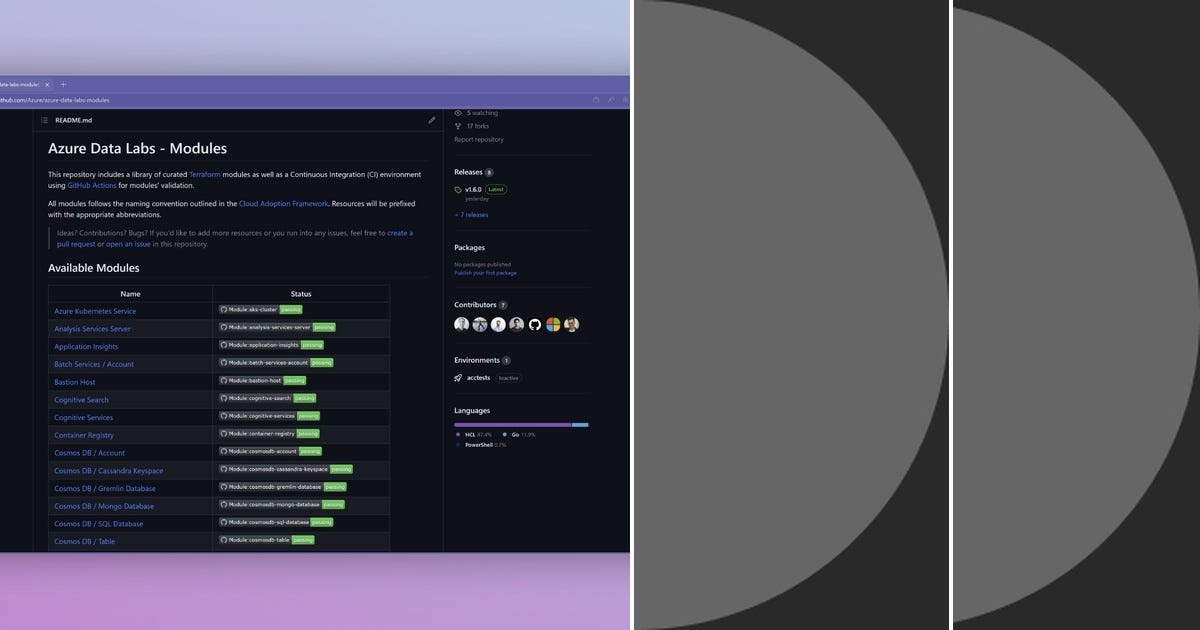Viewport: 1200px width, 630px height.
Task: Open the Terraform link in the description
Action: (x=204, y=173)
